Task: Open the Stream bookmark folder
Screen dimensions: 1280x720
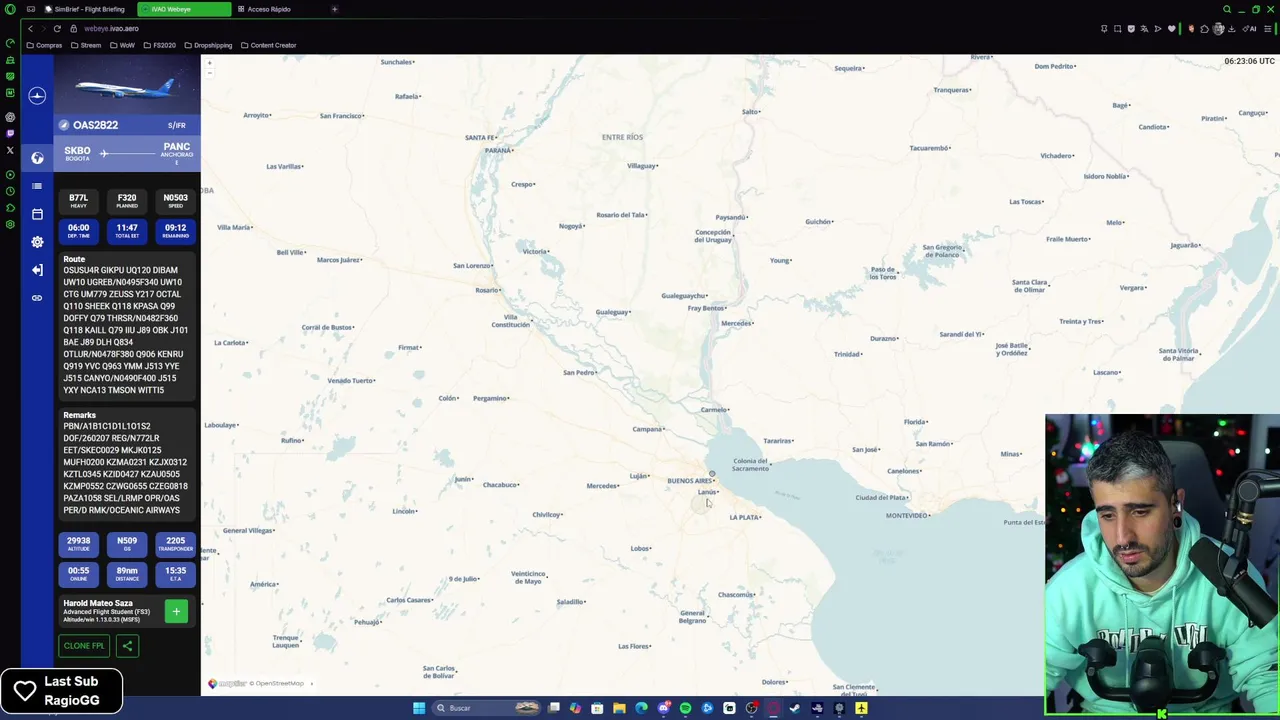Action: [x=86, y=45]
